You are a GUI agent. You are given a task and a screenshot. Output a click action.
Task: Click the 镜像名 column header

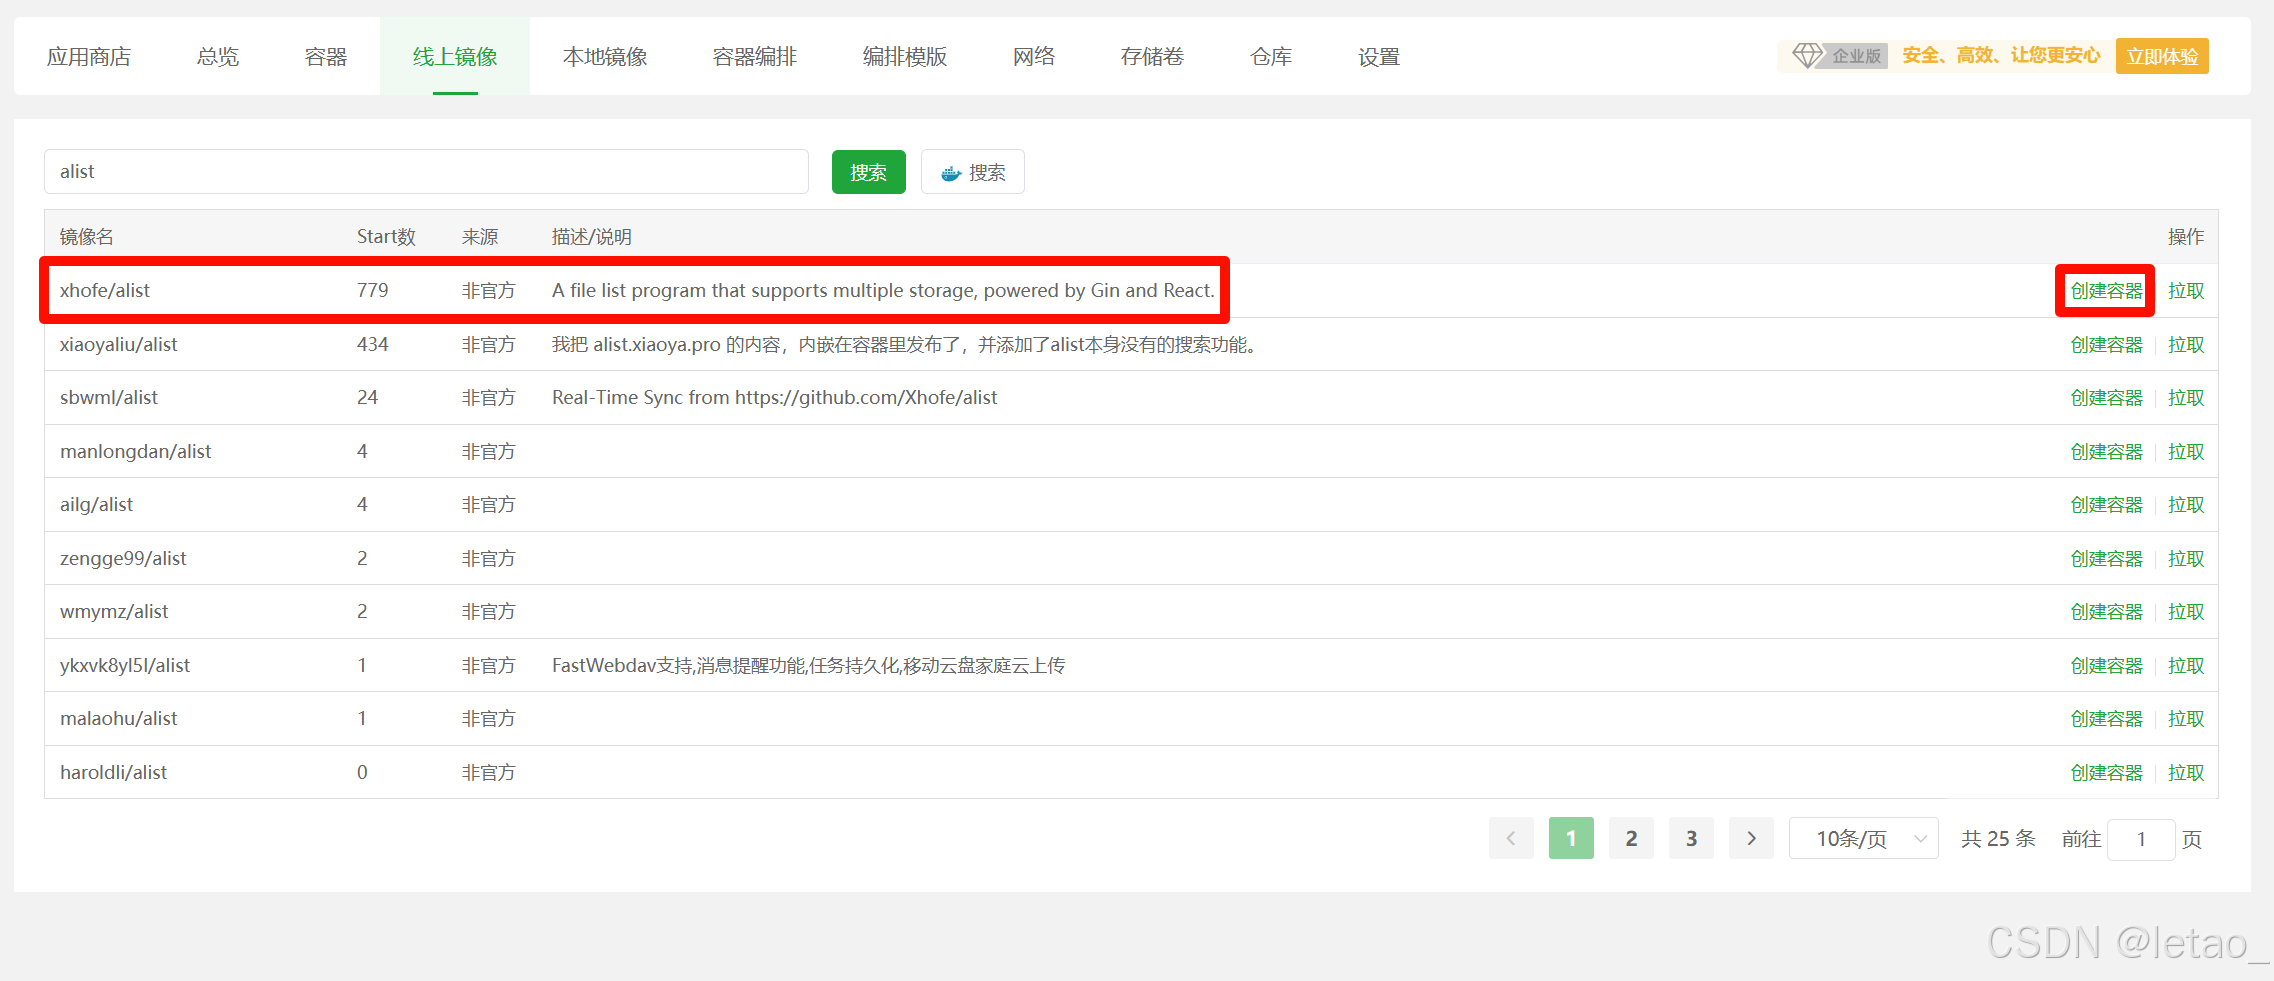point(87,237)
